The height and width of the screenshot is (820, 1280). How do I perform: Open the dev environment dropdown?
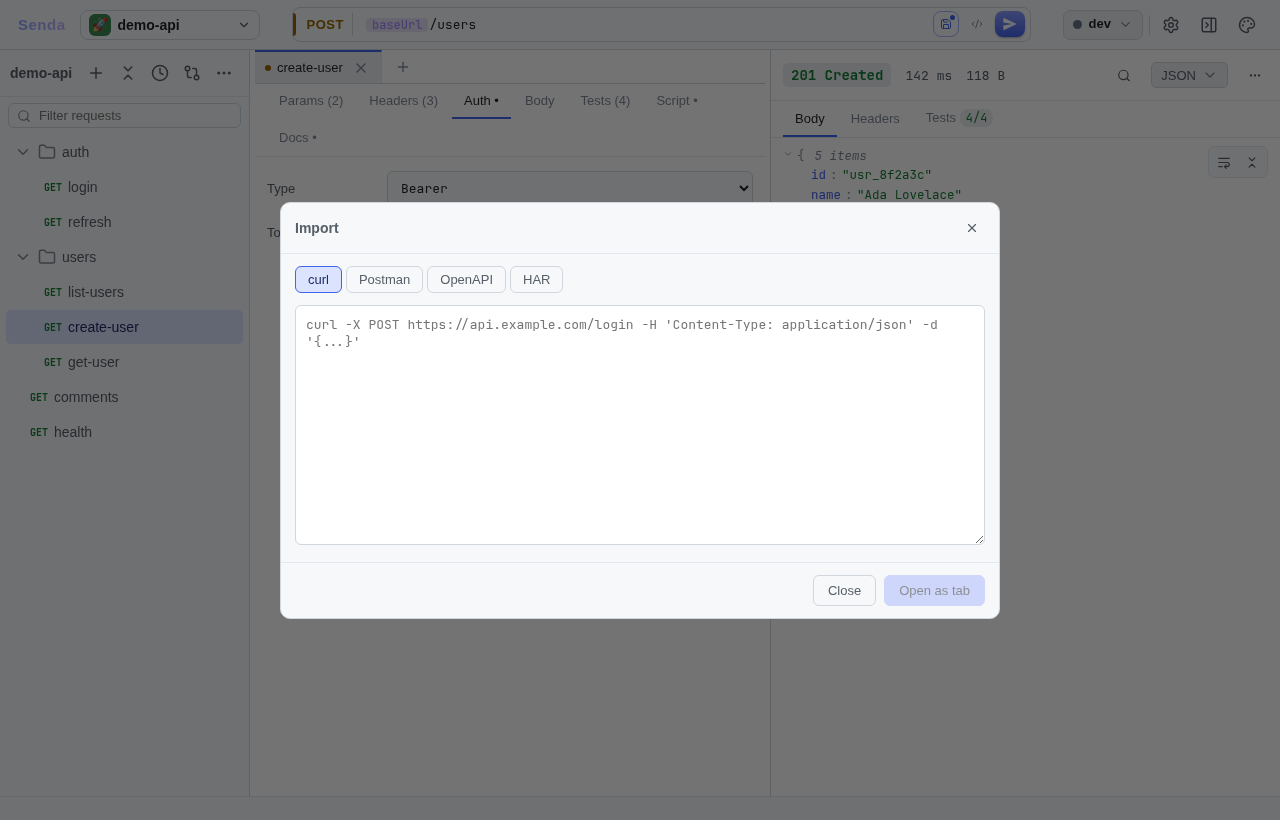click(x=1103, y=25)
